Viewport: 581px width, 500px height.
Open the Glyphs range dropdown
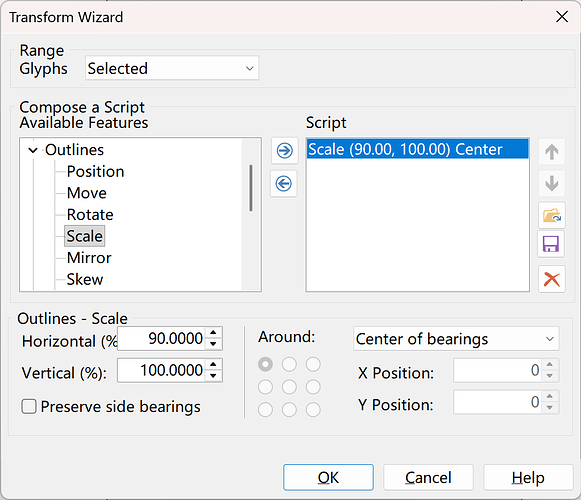pos(172,68)
